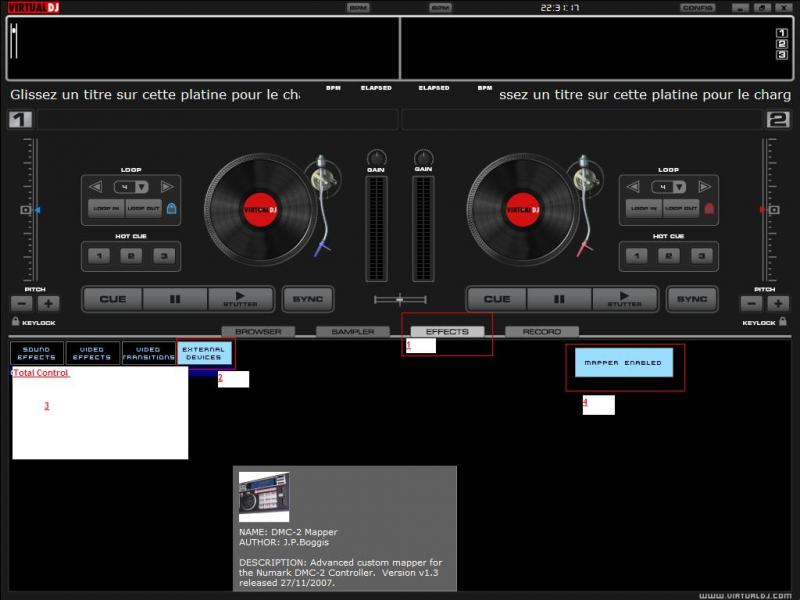
Task: Click the left deck pitch minus button
Action: [x=22, y=303]
